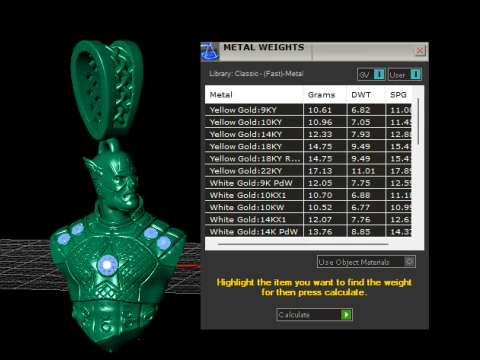Click the 10.70 grams value
This screenshot has width=480, height=360.
point(320,195)
